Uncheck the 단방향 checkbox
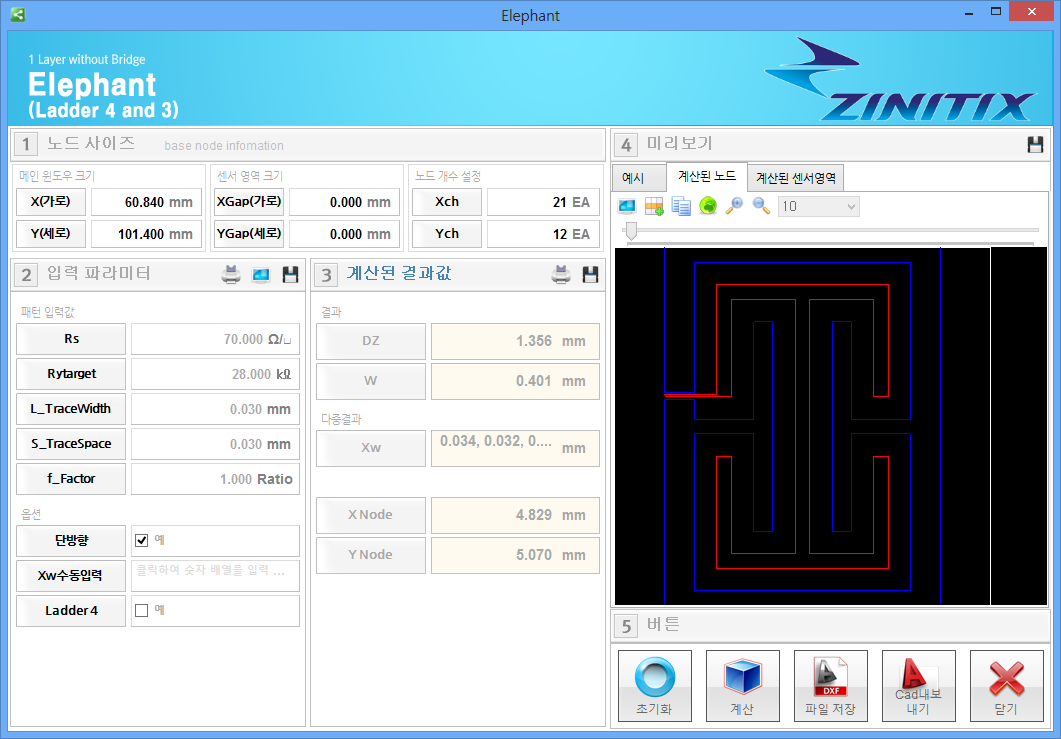1061x739 pixels. (142, 541)
